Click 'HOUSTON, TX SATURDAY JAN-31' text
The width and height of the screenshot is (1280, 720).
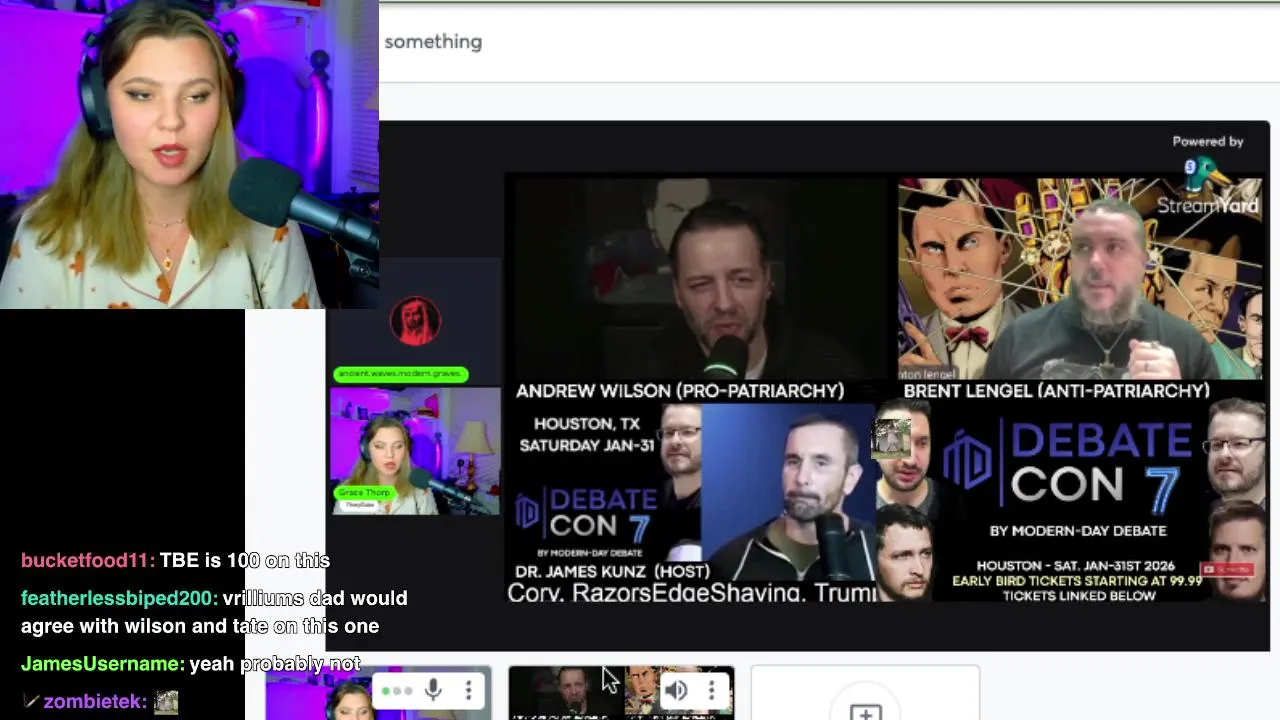pos(587,435)
